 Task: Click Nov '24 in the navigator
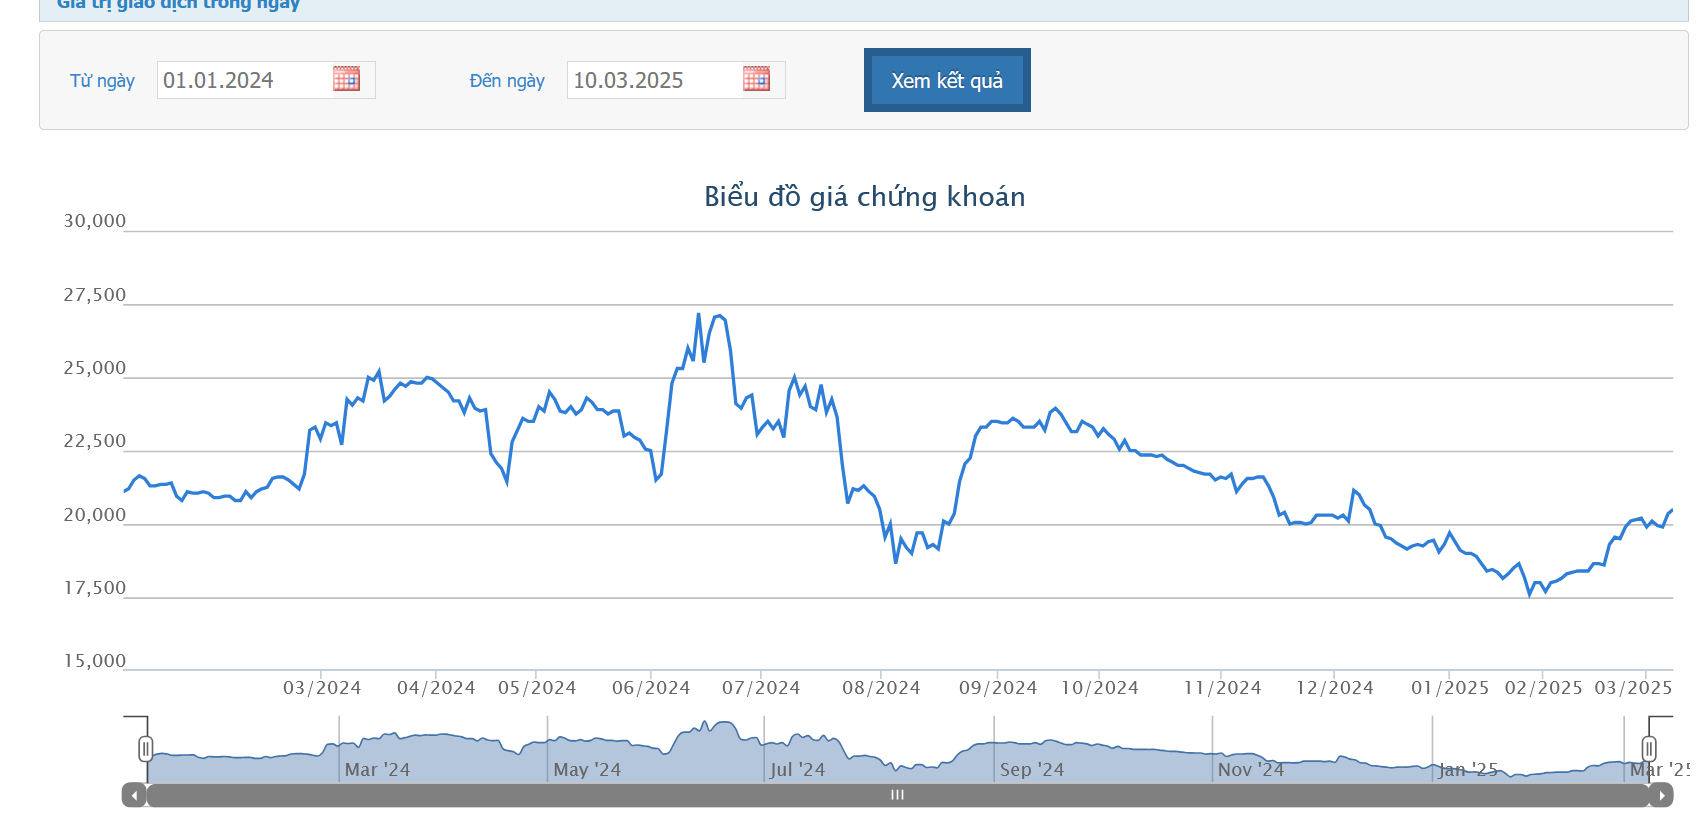pyautogui.click(x=1251, y=770)
